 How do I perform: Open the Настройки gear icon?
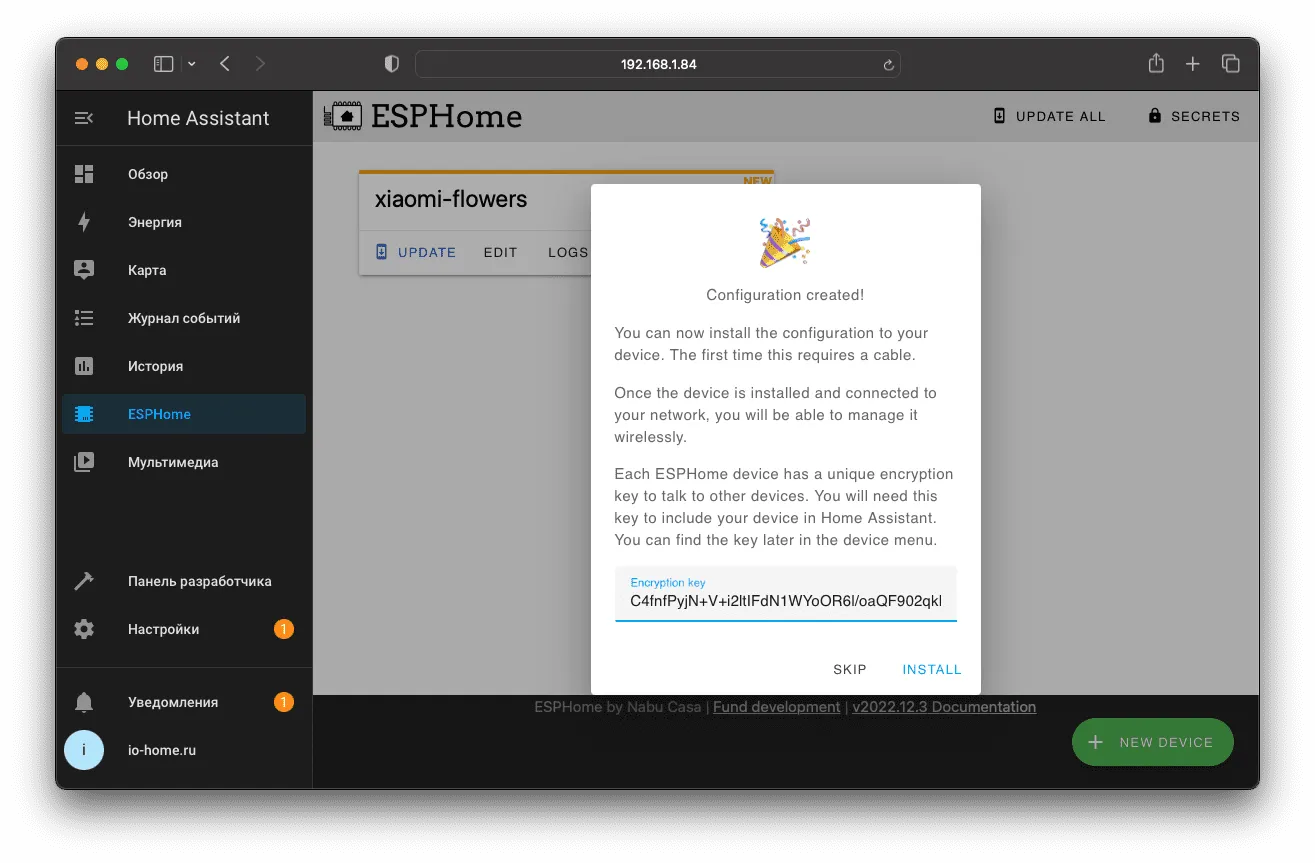click(84, 629)
